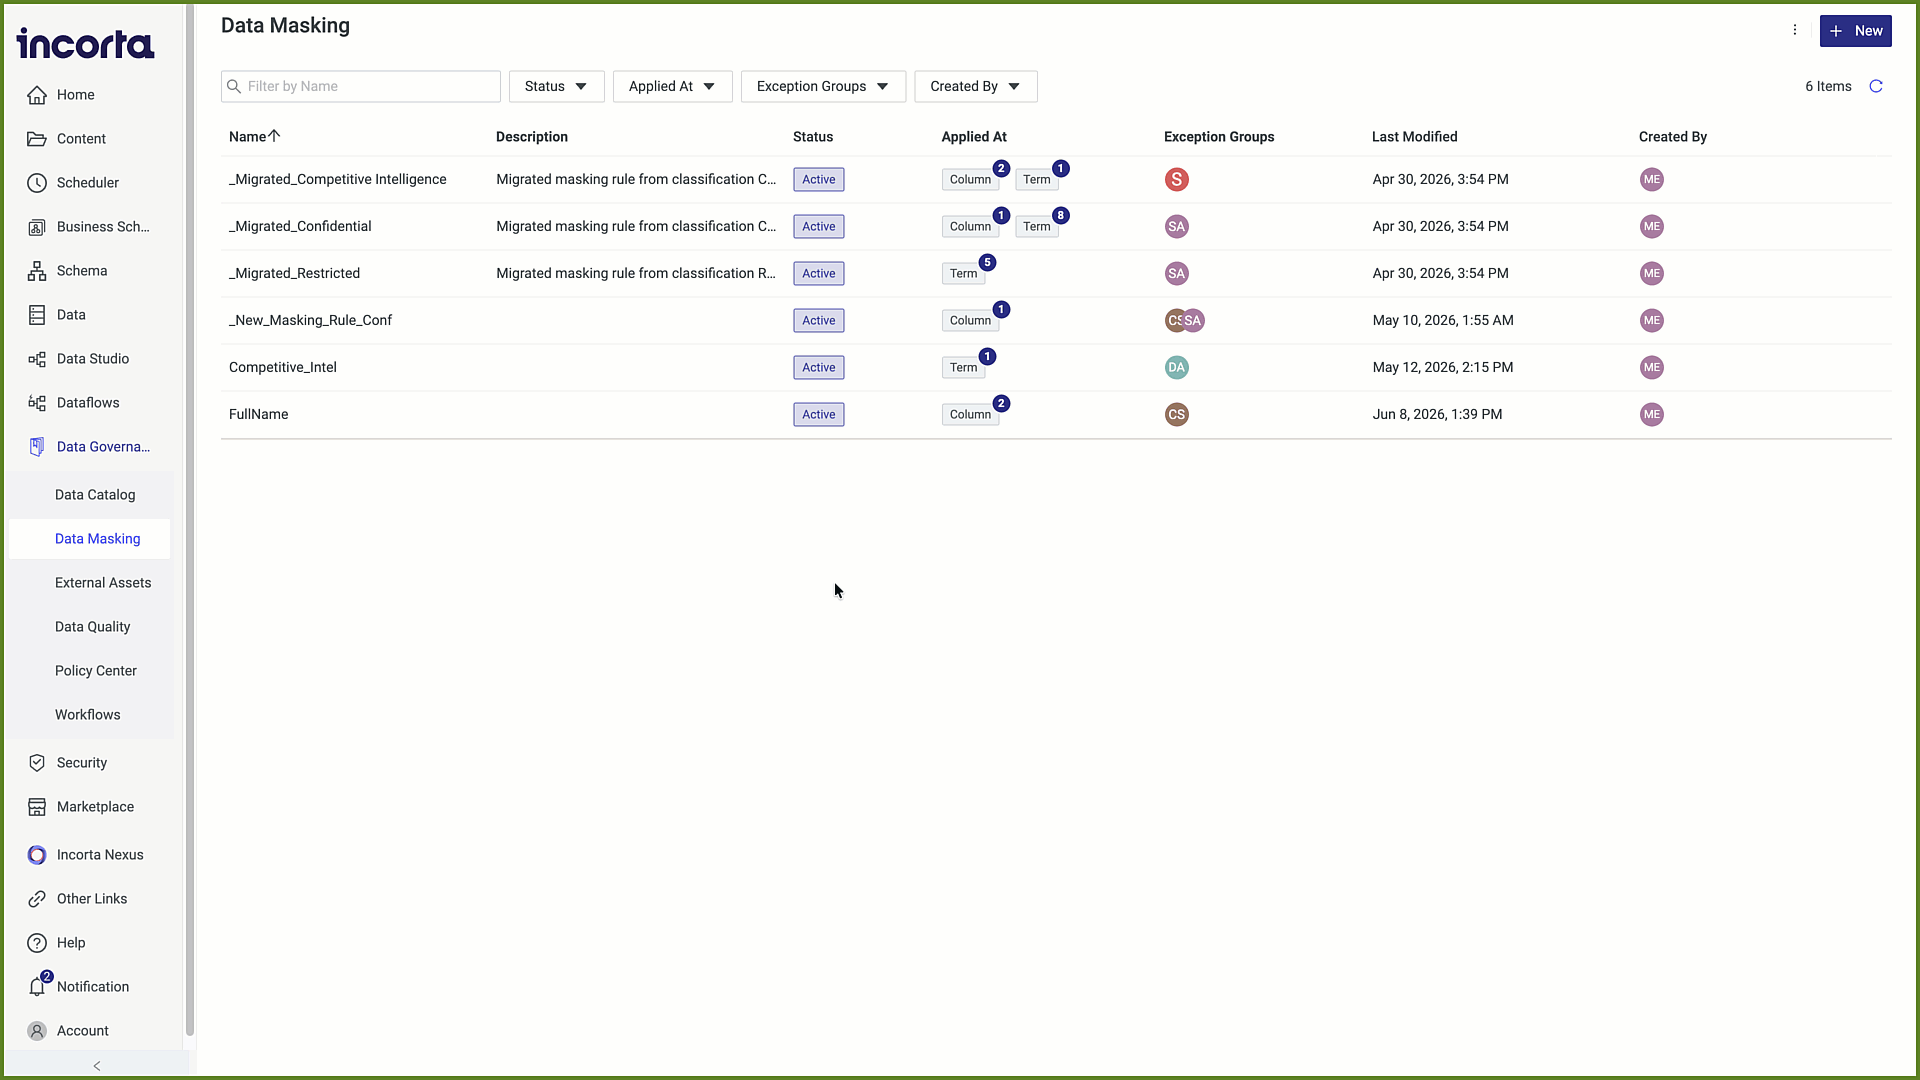Screen dimensions: 1920x1080
Task: Click Column tag in FullName row
Action: point(970,415)
